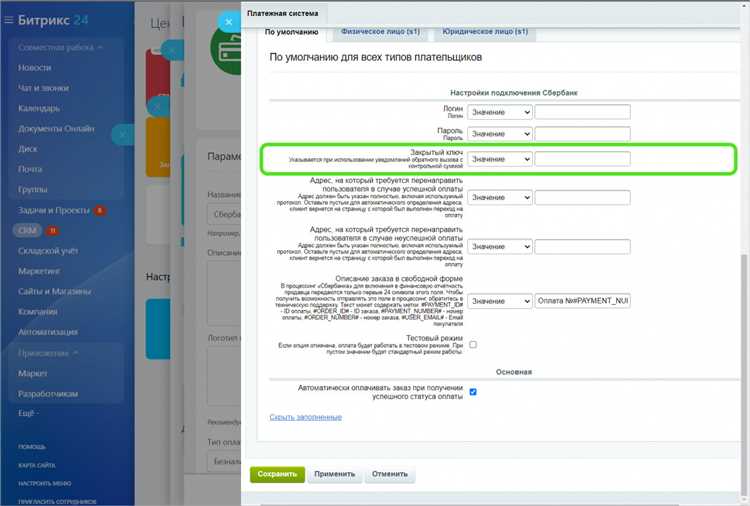
Task: Open Группы in the left sidebar
Action: (x=33, y=190)
